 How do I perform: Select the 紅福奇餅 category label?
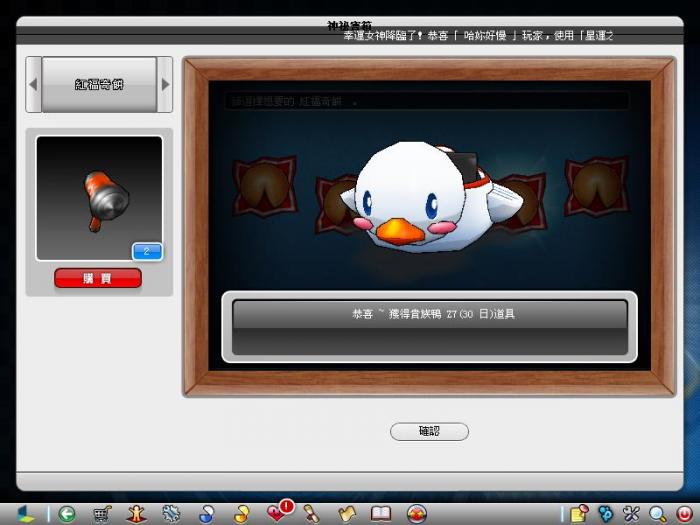[x=99, y=84]
